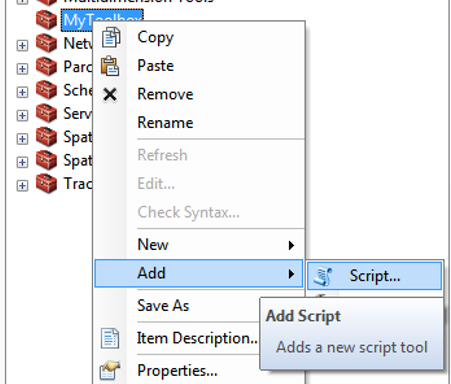Viewport: 451px width, 384px height.
Task: Select the Netw toolbox label
Action: click(x=78, y=43)
